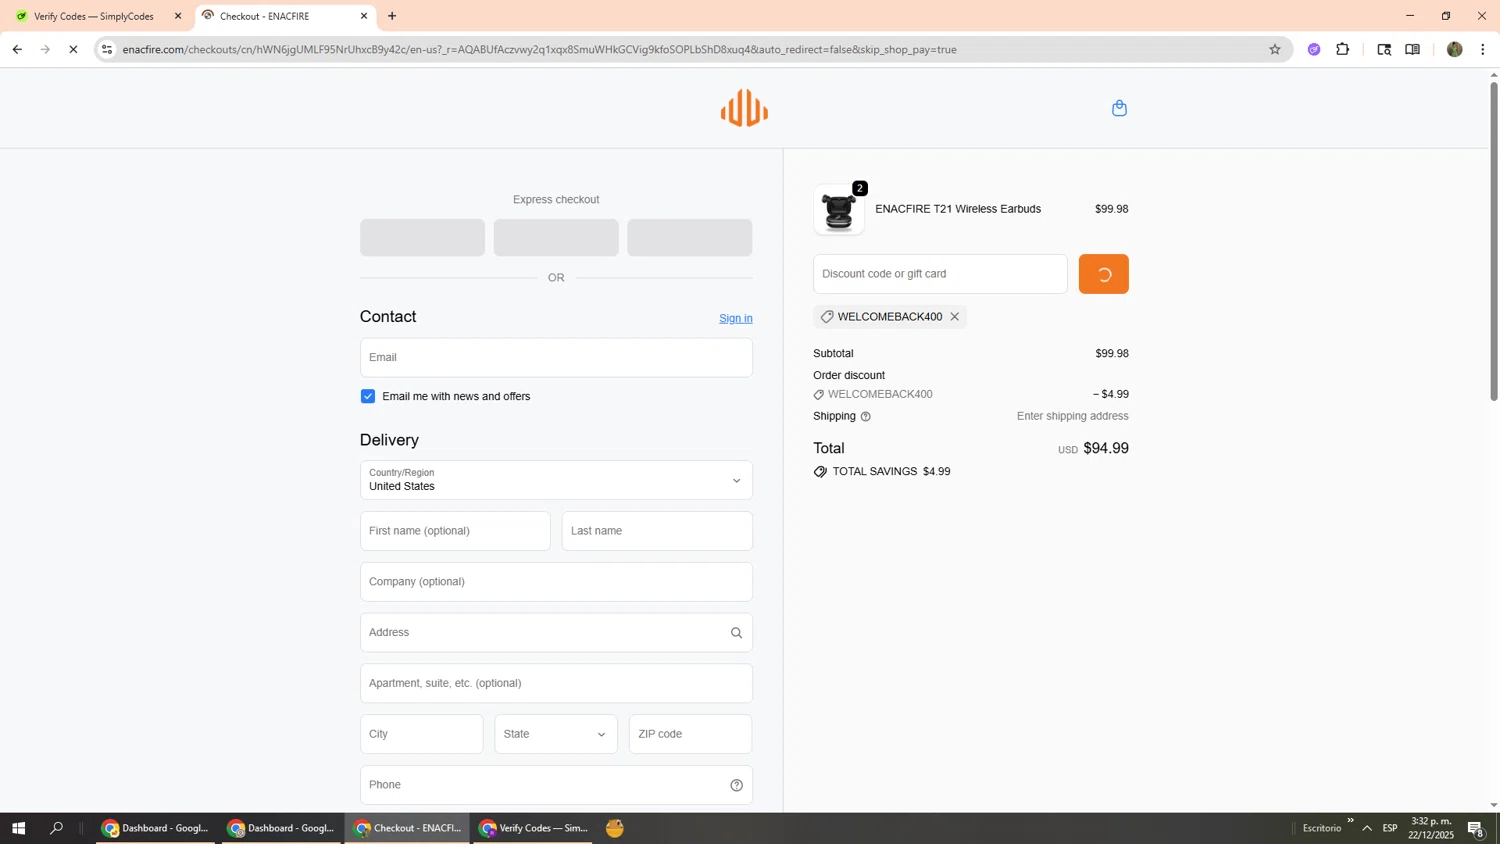Screen dimensions: 1500x844
Task: Expand the Country/Region dropdown
Action: (556, 481)
